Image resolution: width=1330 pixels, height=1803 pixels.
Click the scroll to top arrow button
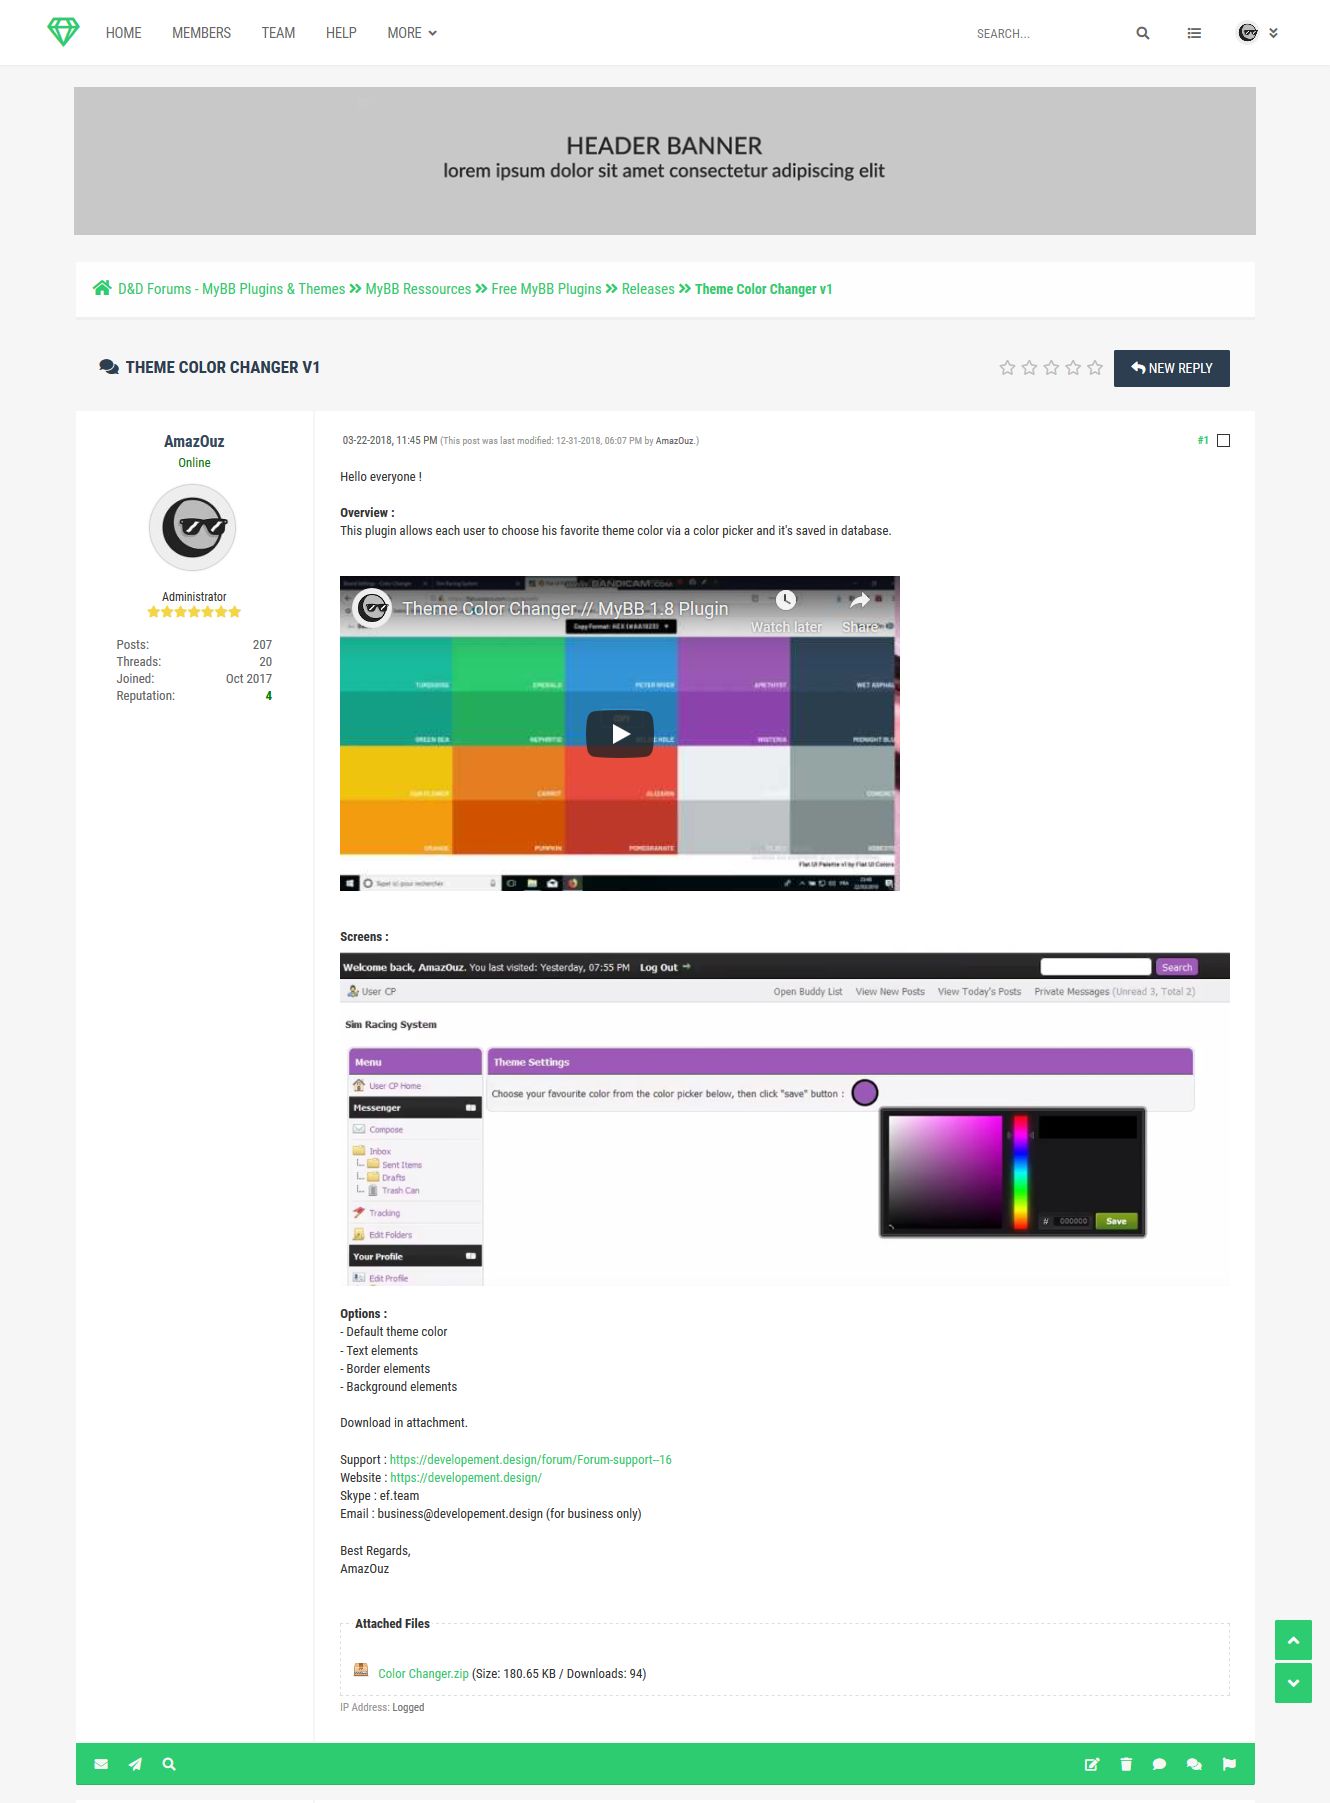(x=1293, y=1640)
